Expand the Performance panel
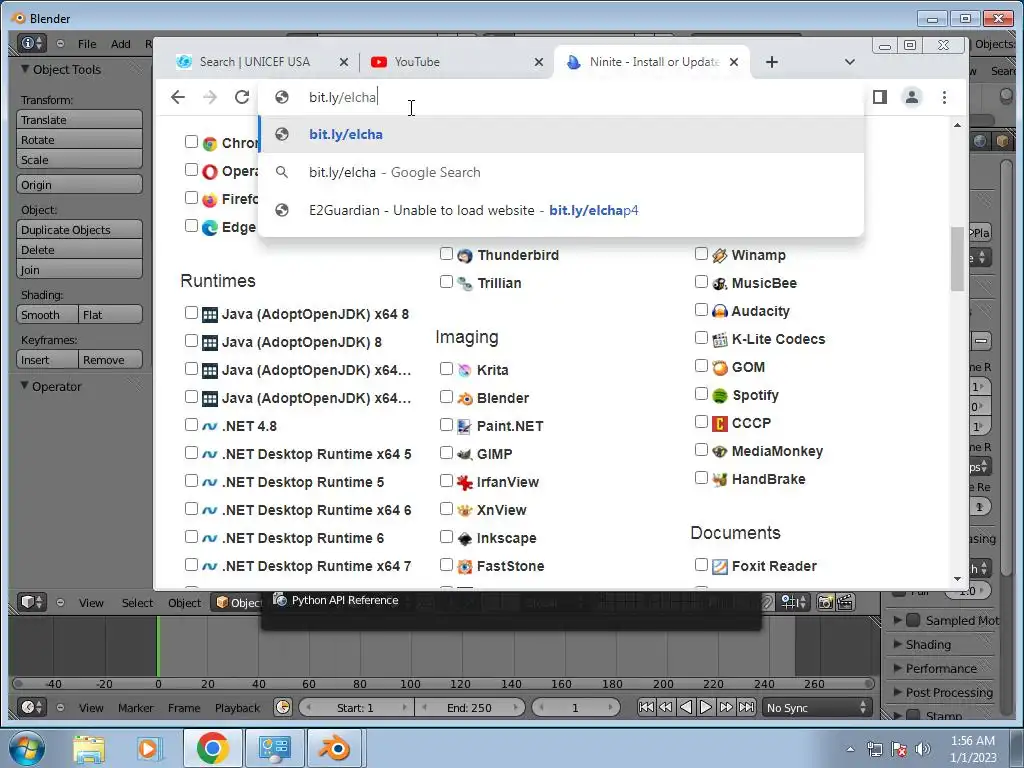The image size is (1024, 768). [x=897, y=668]
